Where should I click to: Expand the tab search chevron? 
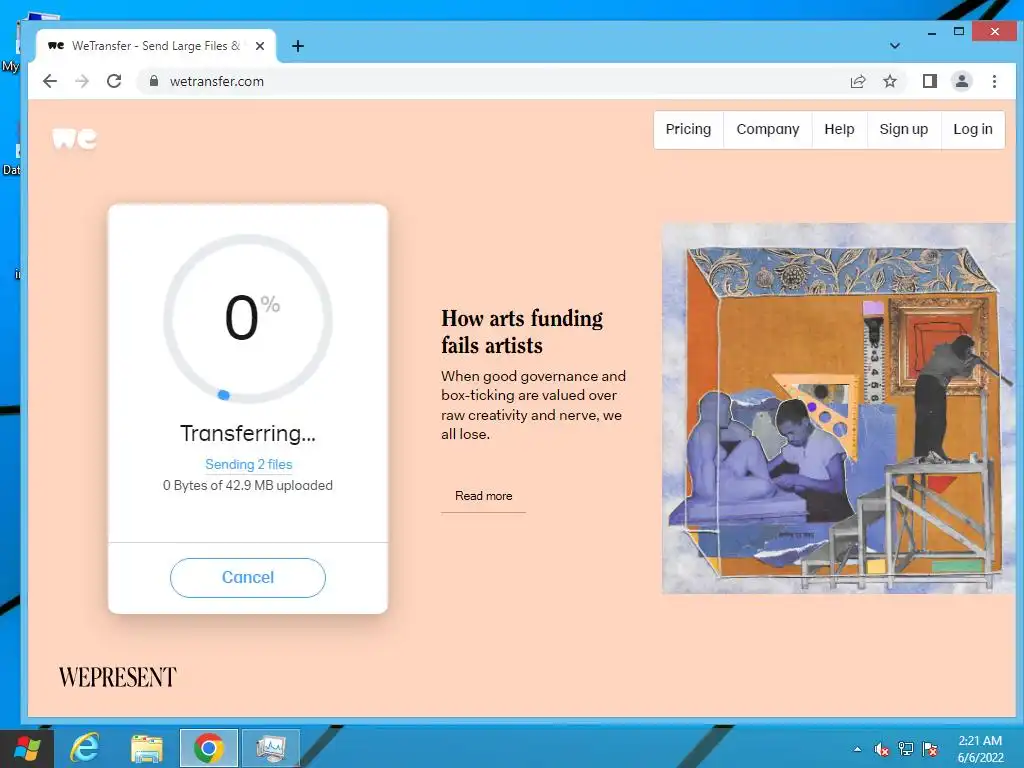coord(895,46)
